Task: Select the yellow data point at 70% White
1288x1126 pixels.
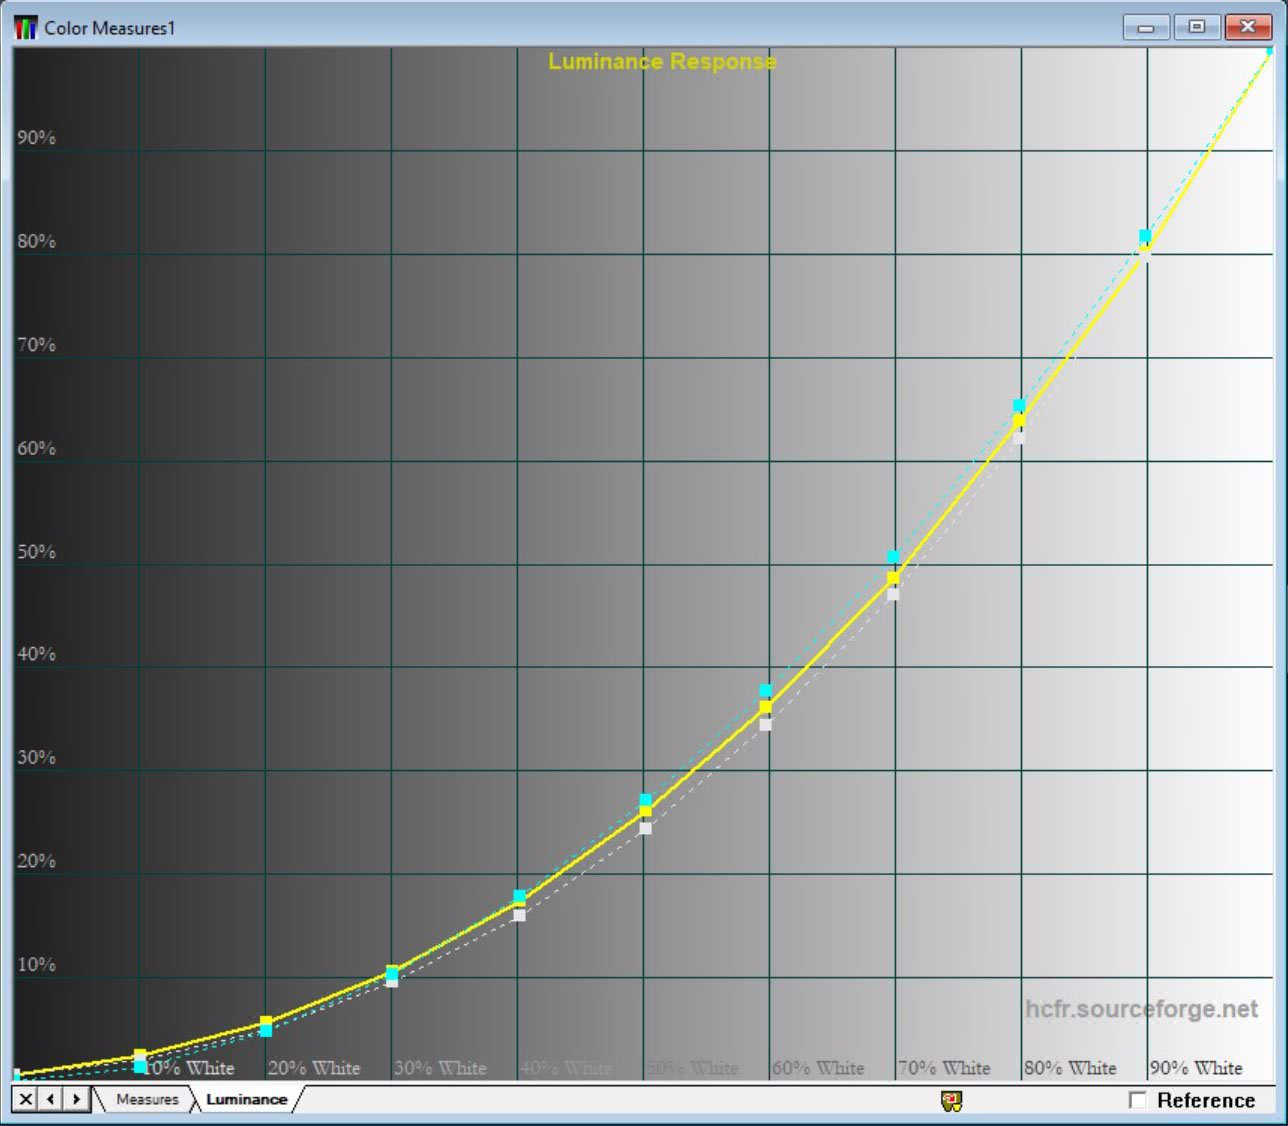Action: point(893,577)
